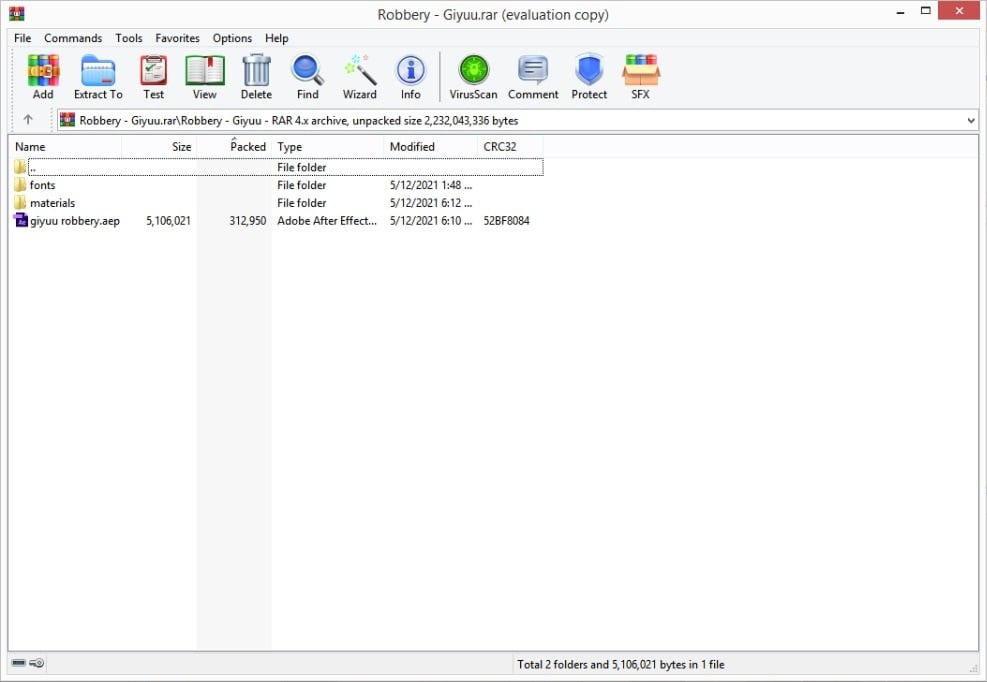The height and width of the screenshot is (682, 987).
Task: Click the After Effects file icon
Action: 21,220
